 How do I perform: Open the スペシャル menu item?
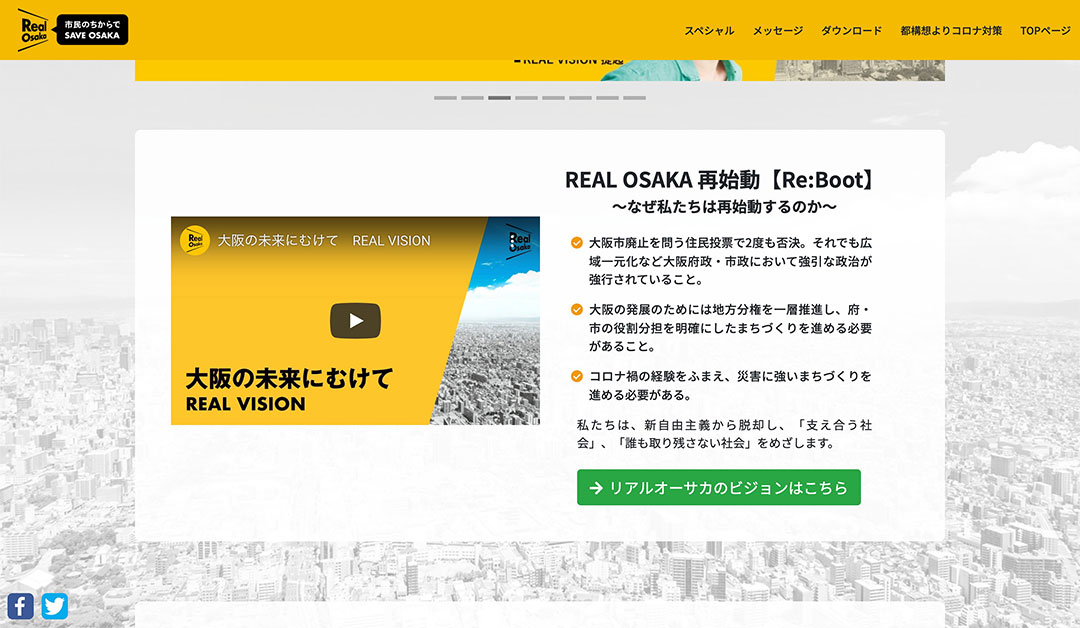pos(709,30)
